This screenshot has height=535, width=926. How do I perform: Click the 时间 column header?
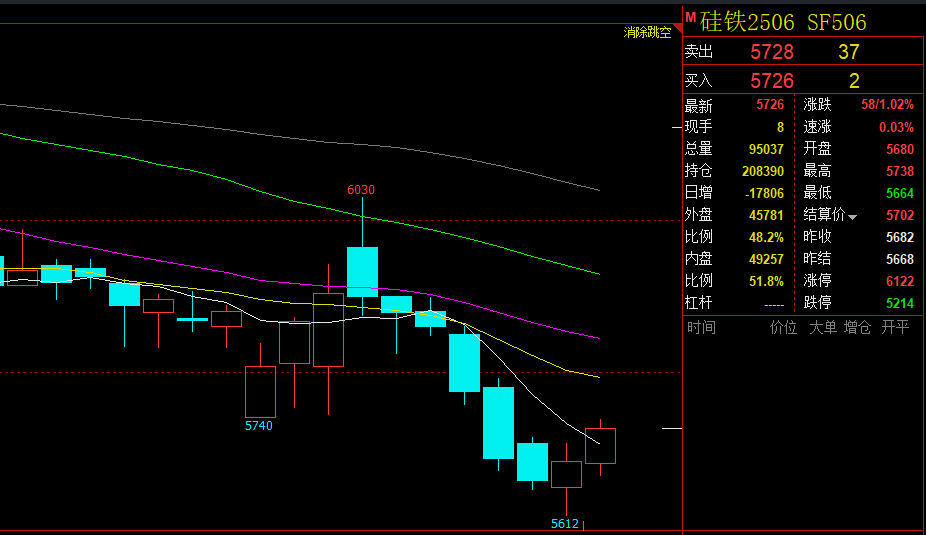[701, 327]
